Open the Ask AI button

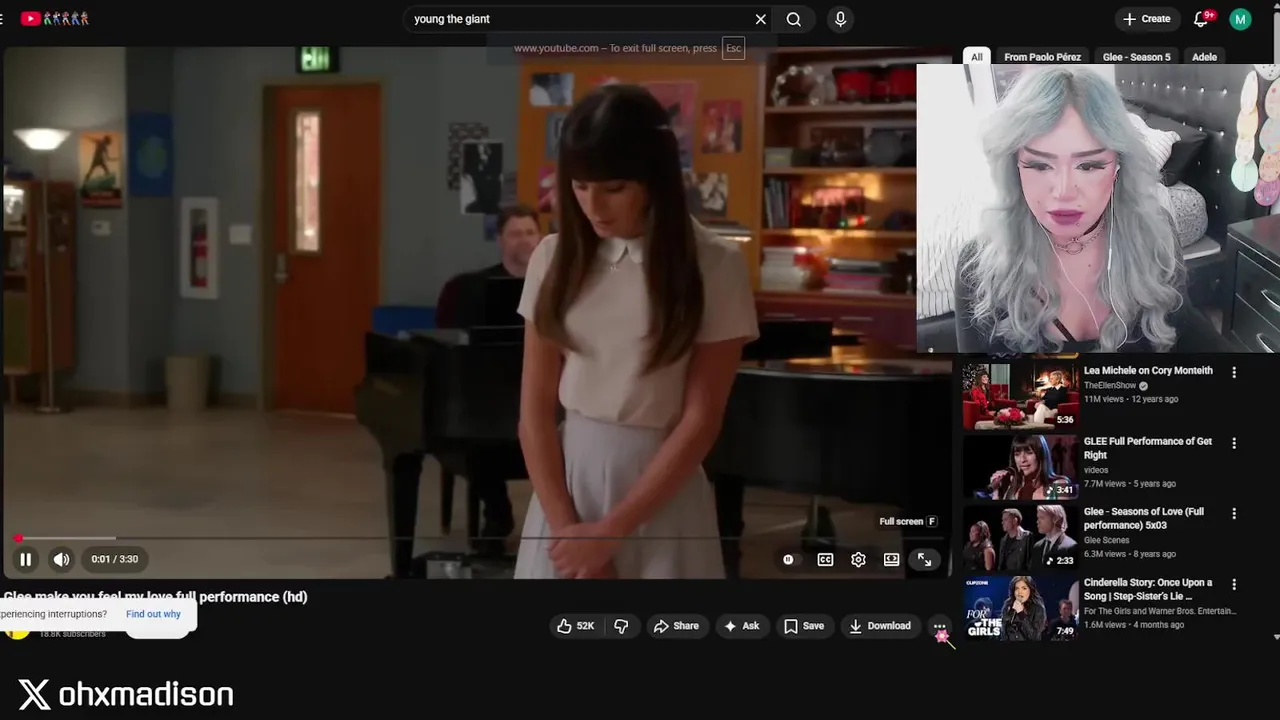(x=742, y=626)
